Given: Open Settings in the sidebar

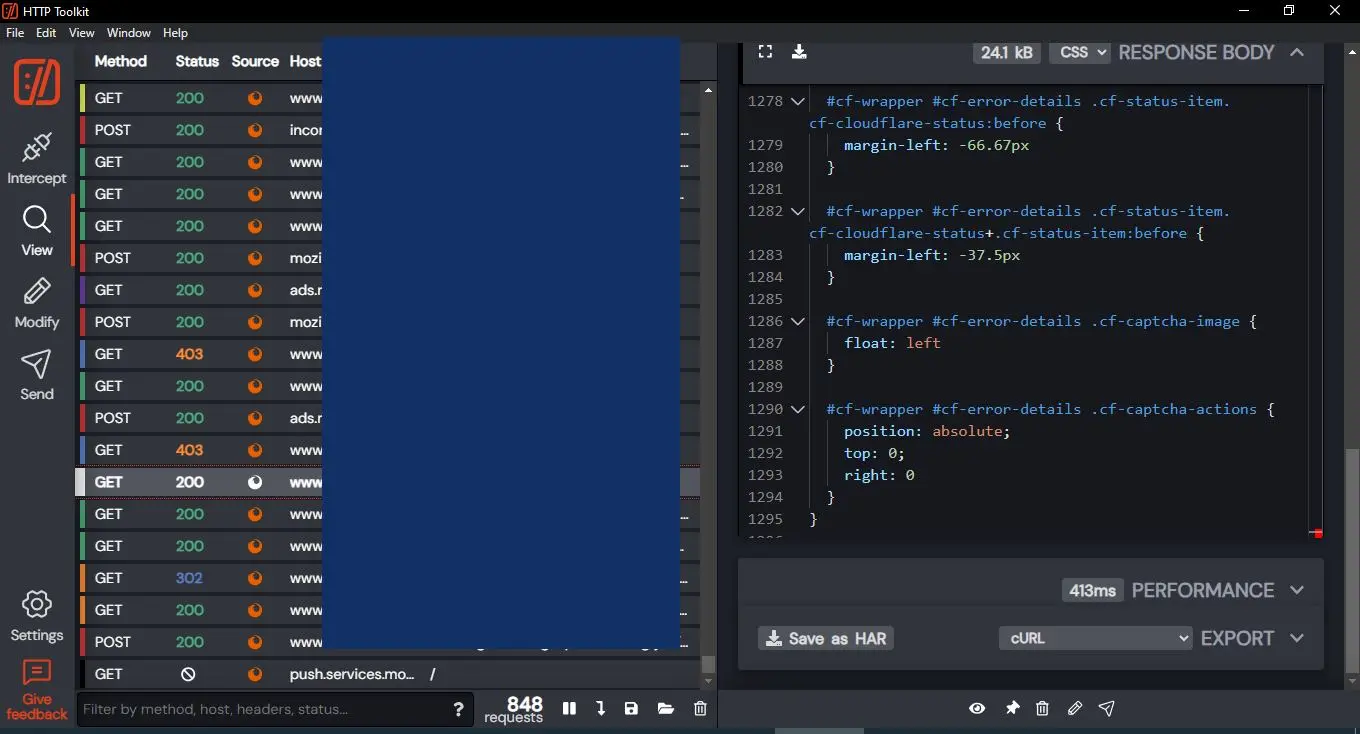Looking at the screenshot, I should [x=37, y=615].
